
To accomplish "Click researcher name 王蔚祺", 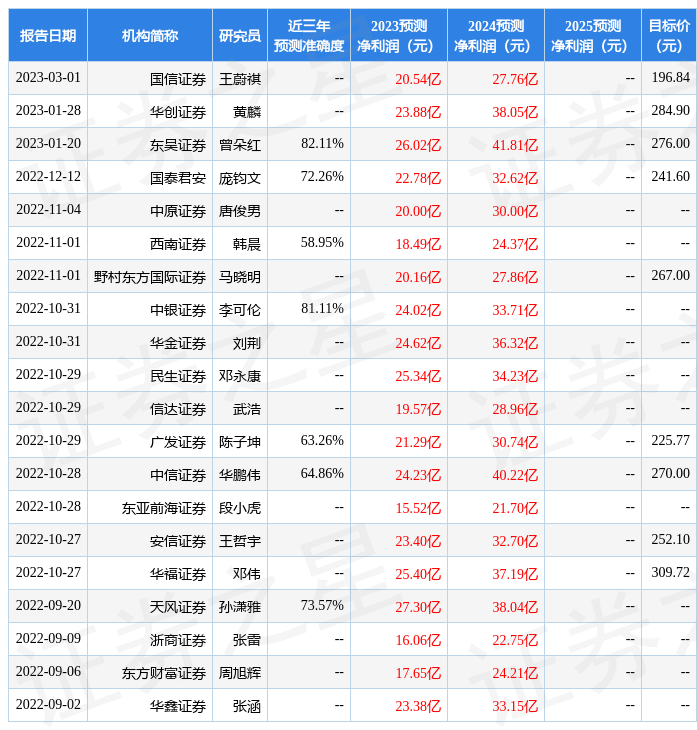I will [x=240, y=79].
